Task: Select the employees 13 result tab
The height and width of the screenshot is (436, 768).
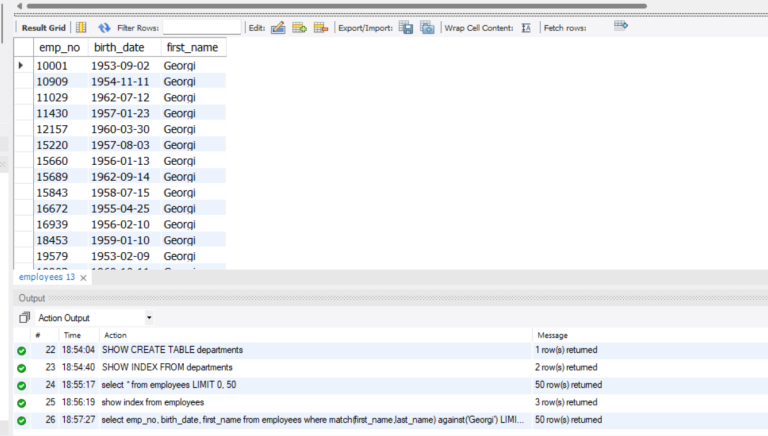Action: tap(47, 277)
